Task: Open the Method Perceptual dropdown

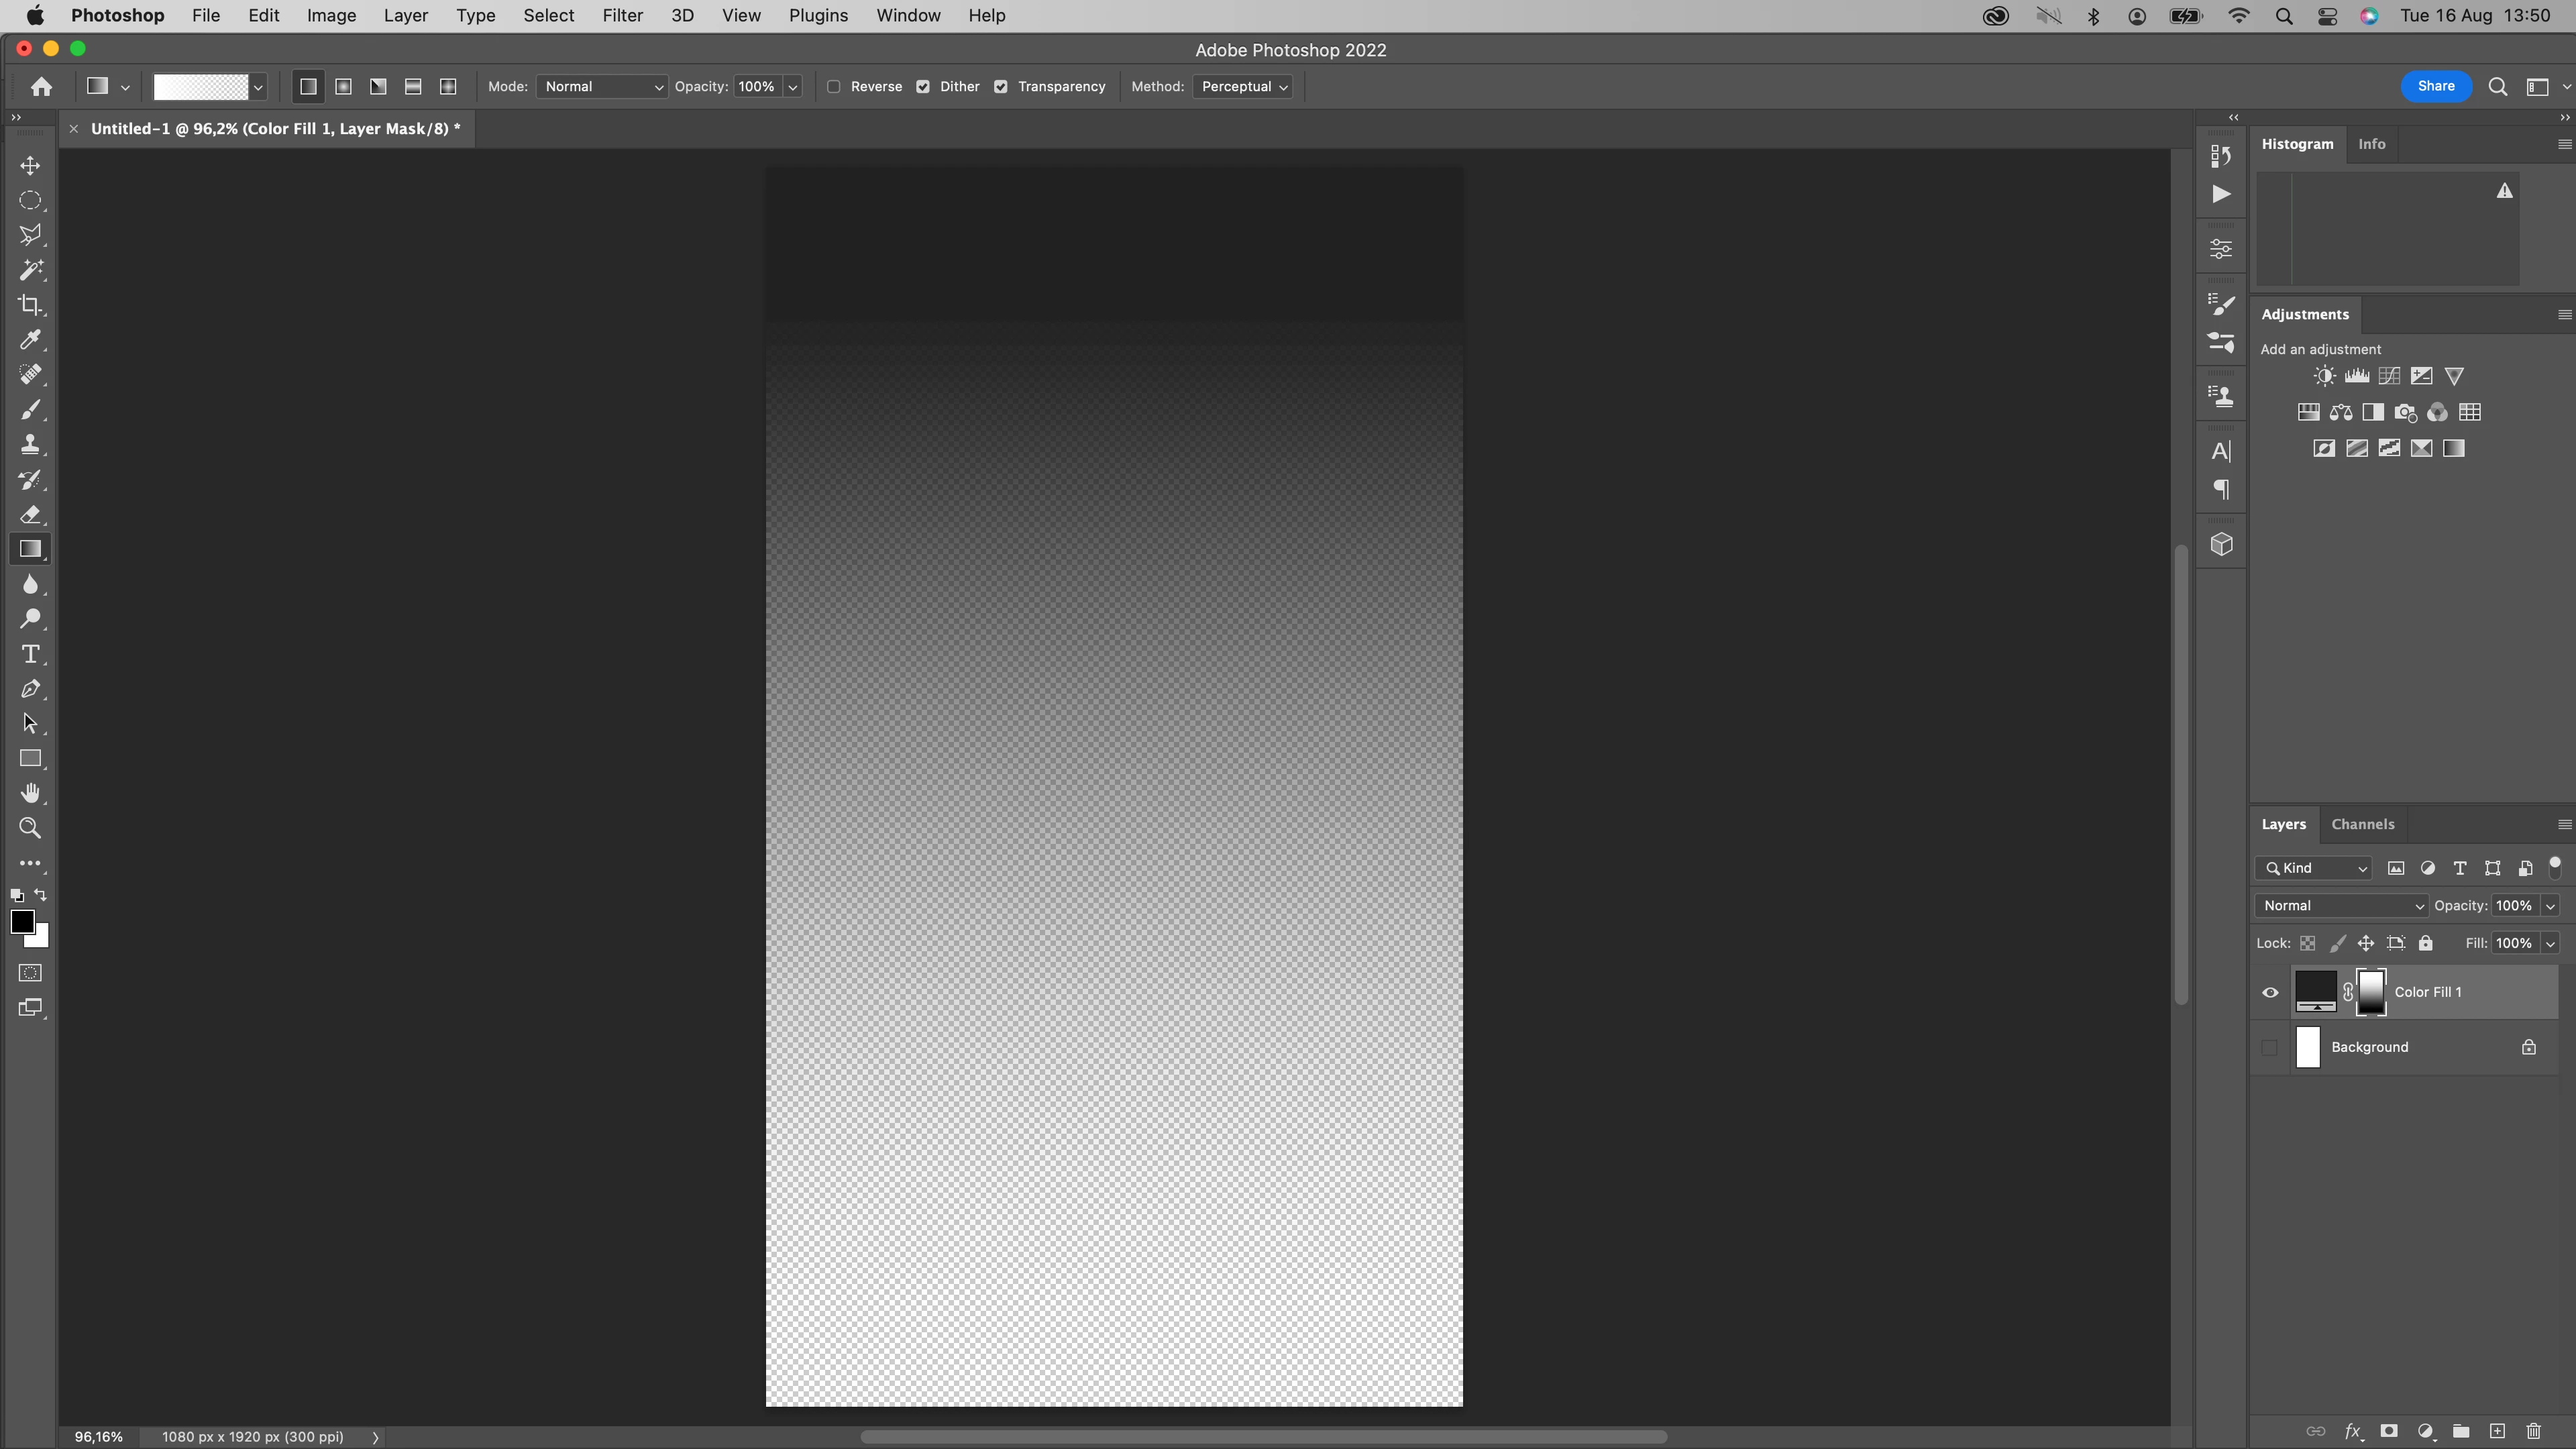Action: [1243, 87]
